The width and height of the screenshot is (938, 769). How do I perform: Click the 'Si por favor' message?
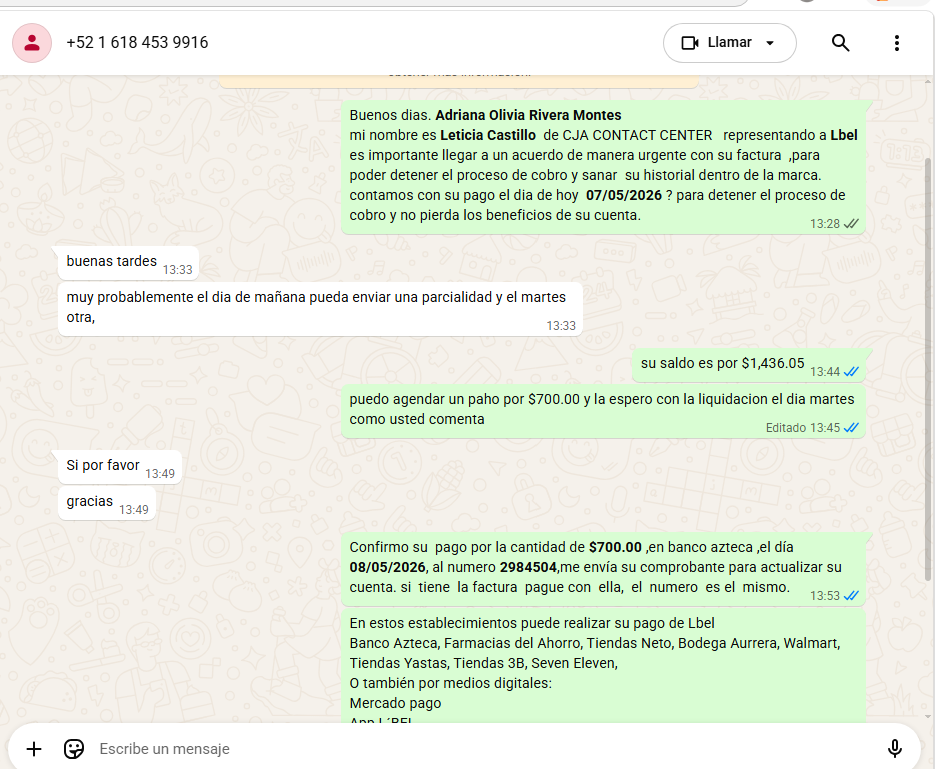click(x=120, y=467)
